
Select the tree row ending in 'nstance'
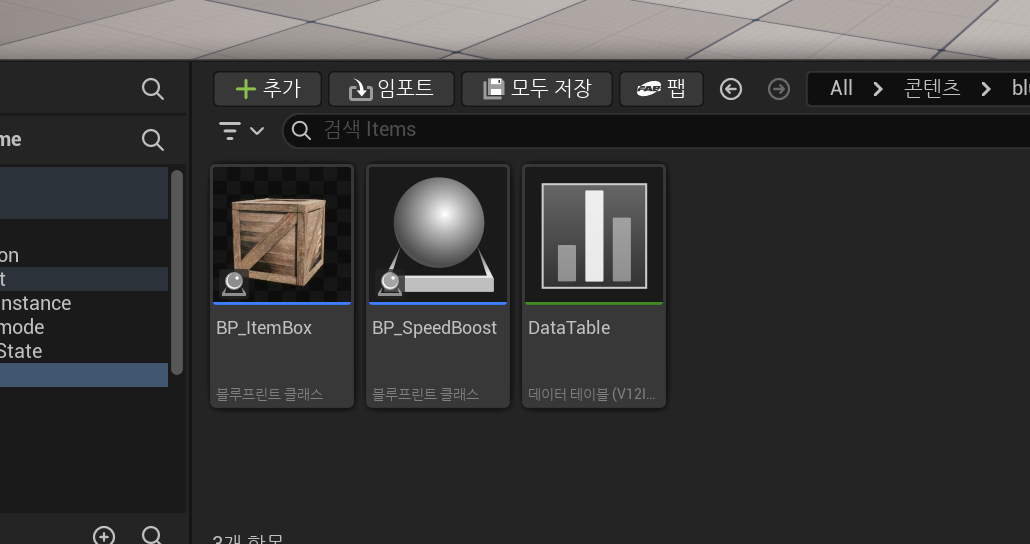[x=84, y=303]
